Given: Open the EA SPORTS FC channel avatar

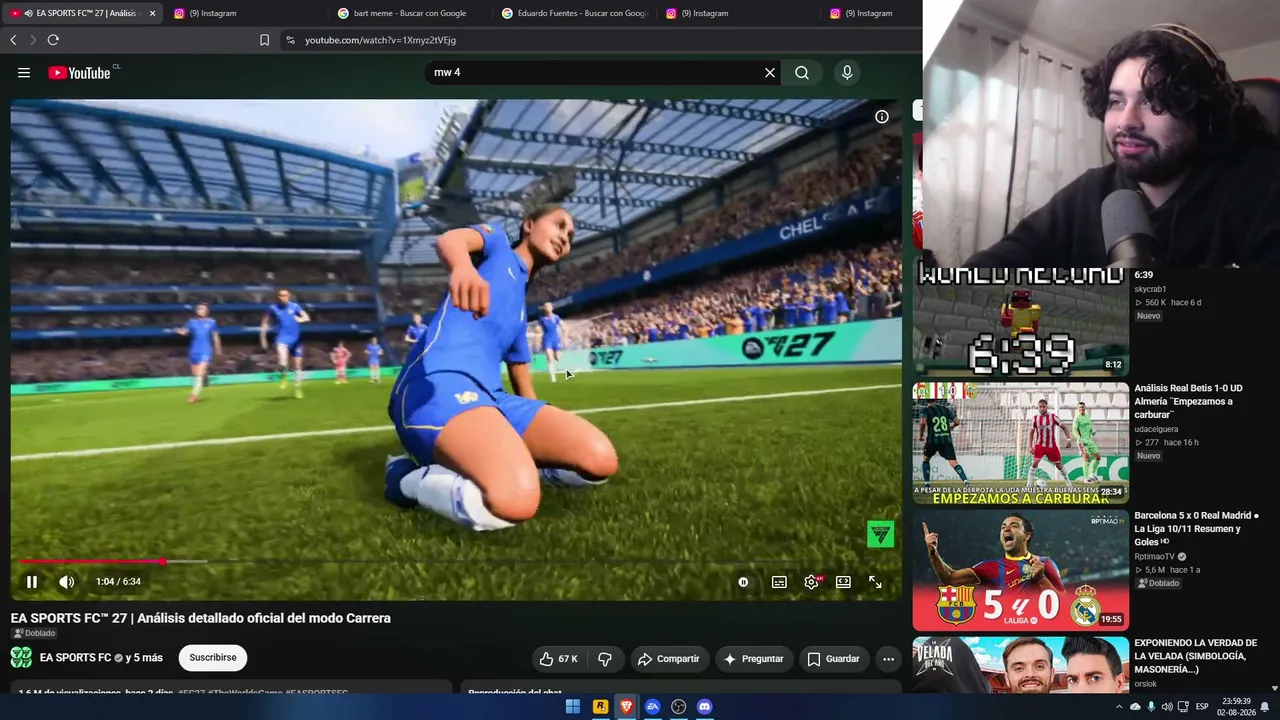Looking at the screenshot, I should (x=21, y=658).
